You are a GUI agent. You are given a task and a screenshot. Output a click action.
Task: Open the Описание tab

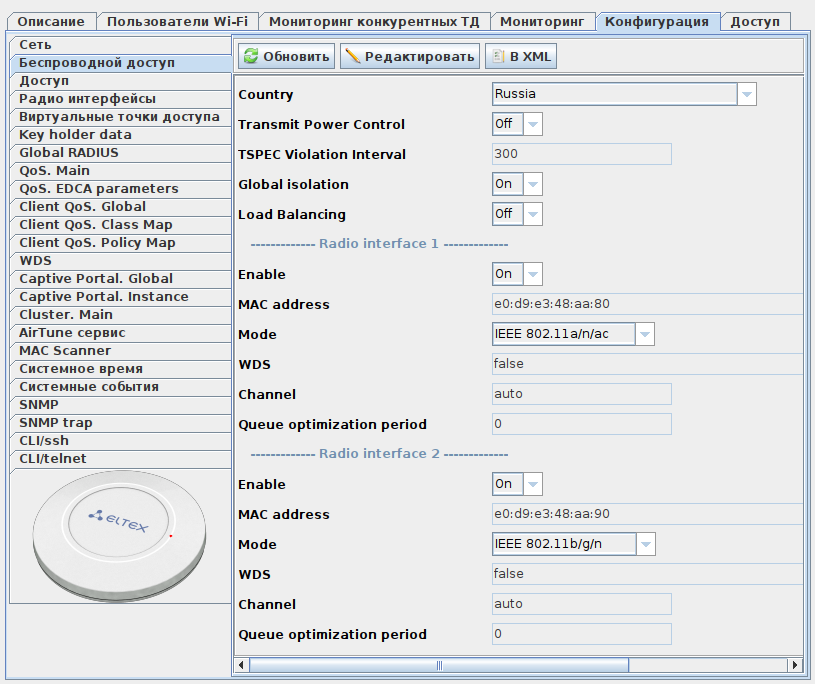51,22
